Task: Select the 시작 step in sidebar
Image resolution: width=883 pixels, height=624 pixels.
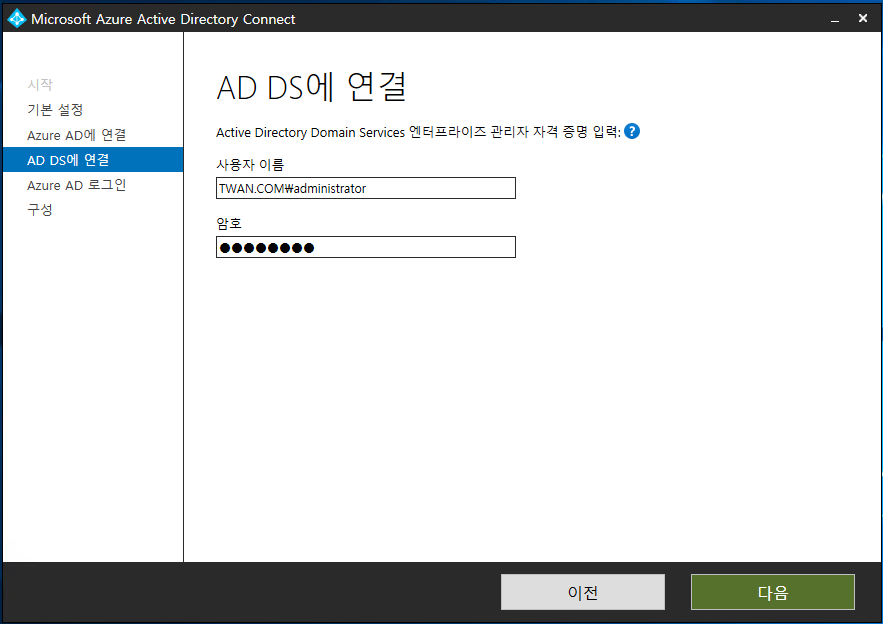Action: point(40,84)
